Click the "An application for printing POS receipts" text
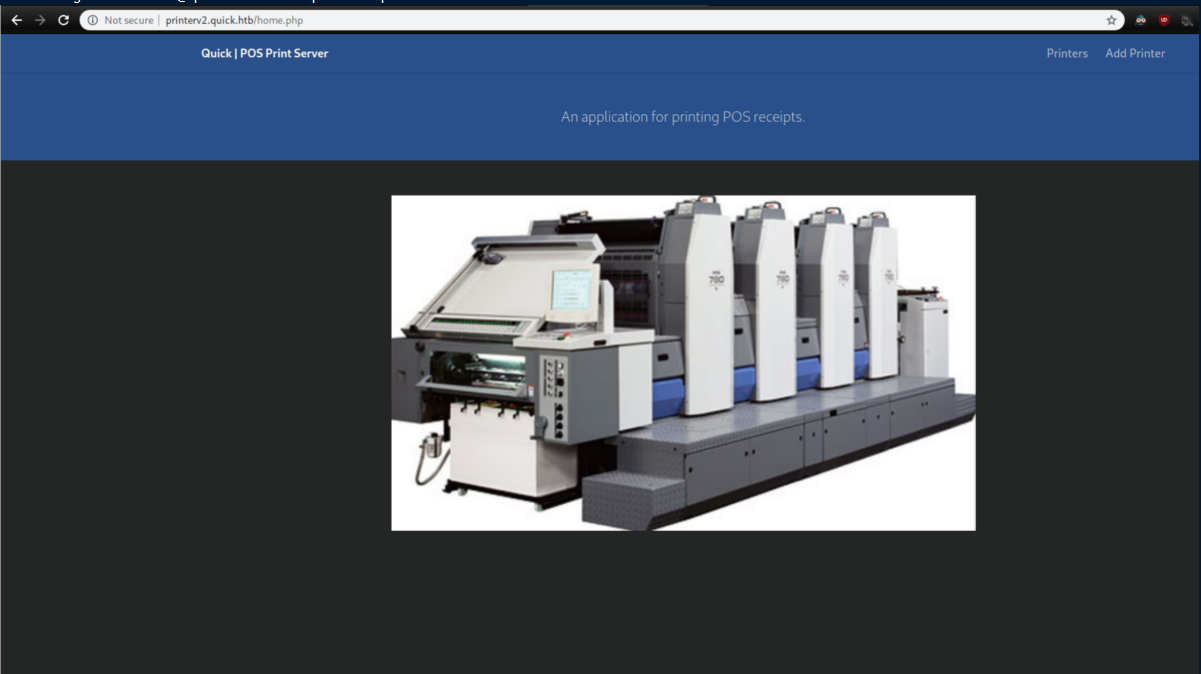 click(x=682, y=117)
